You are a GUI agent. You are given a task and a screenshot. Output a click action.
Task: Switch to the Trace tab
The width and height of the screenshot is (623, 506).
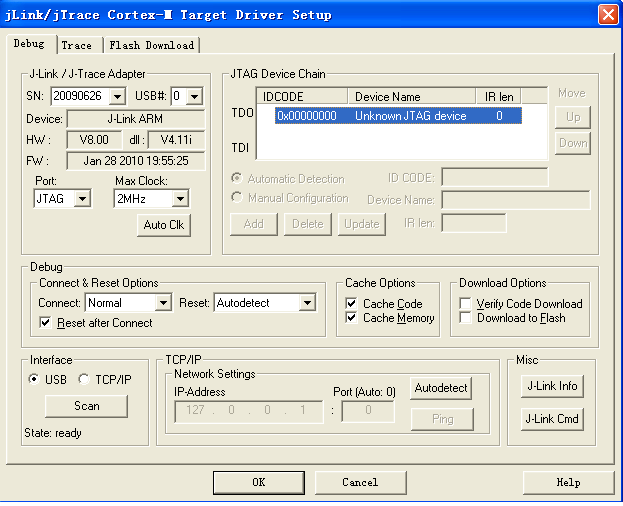tap(76, 45)
